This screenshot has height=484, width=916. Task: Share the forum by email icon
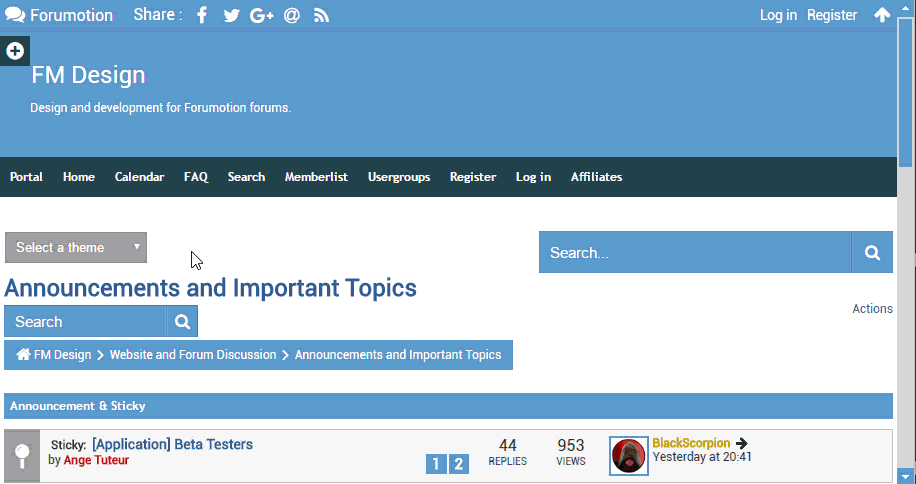click(x=292, y=15)
